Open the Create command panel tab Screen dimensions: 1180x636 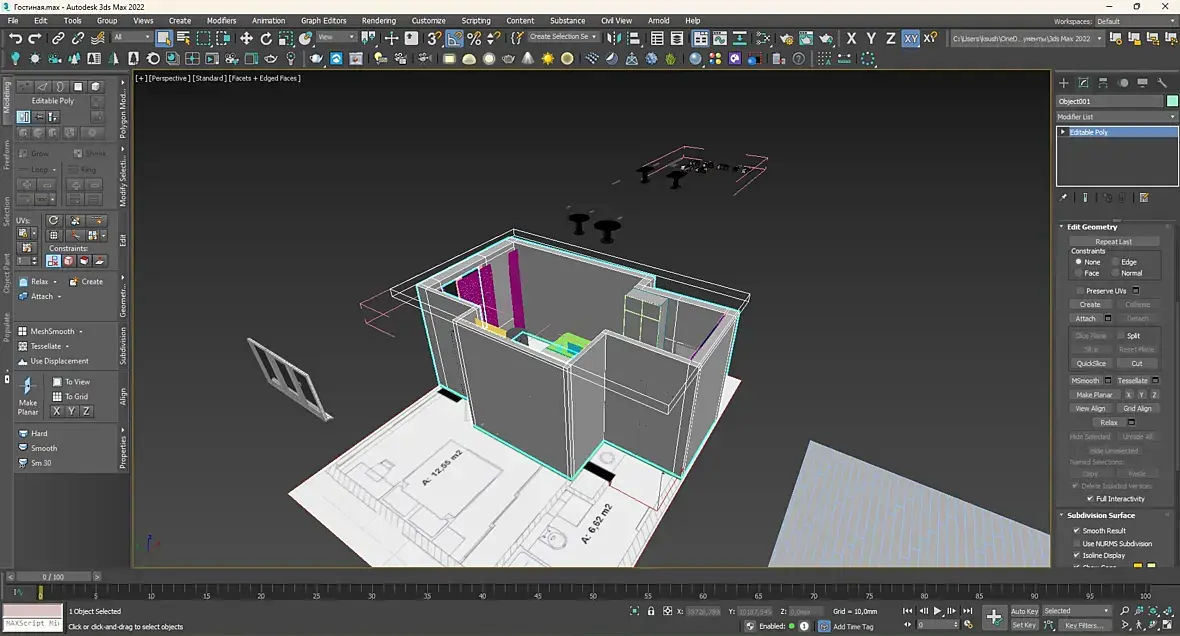point(1064,83)
